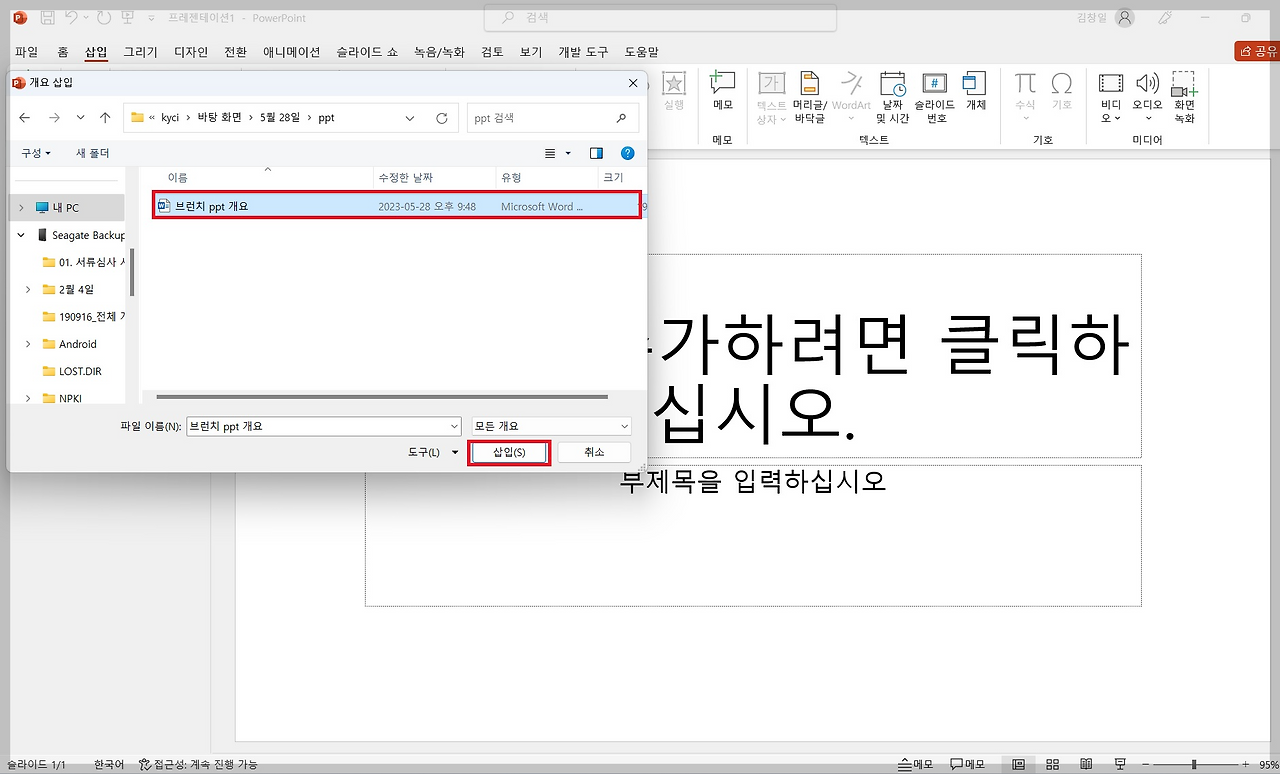The height and width of the screenshot is (774, 1280).
Task: Open the view options dropdown arrow in dialog
Action: [568, 153]
